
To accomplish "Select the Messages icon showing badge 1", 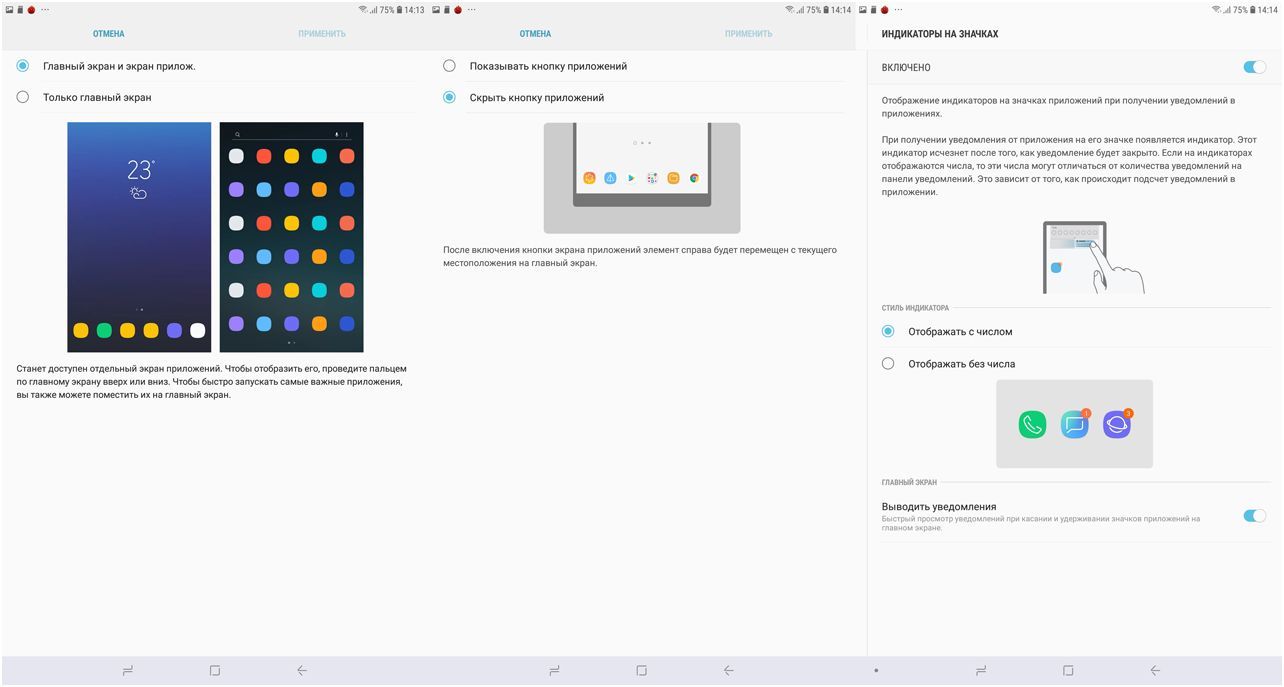I will (1073, 423).
